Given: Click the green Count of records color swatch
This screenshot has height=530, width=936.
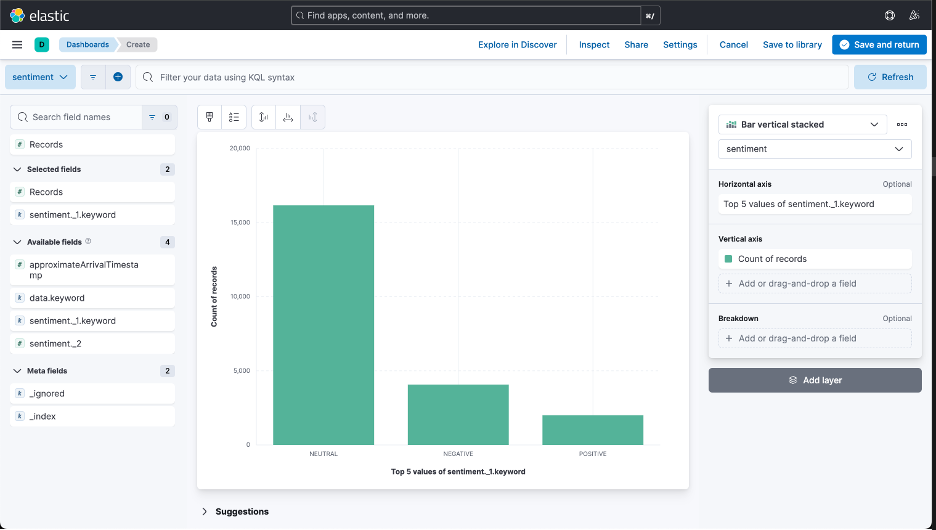Looking at the screenshot, I should click(728, 259).
